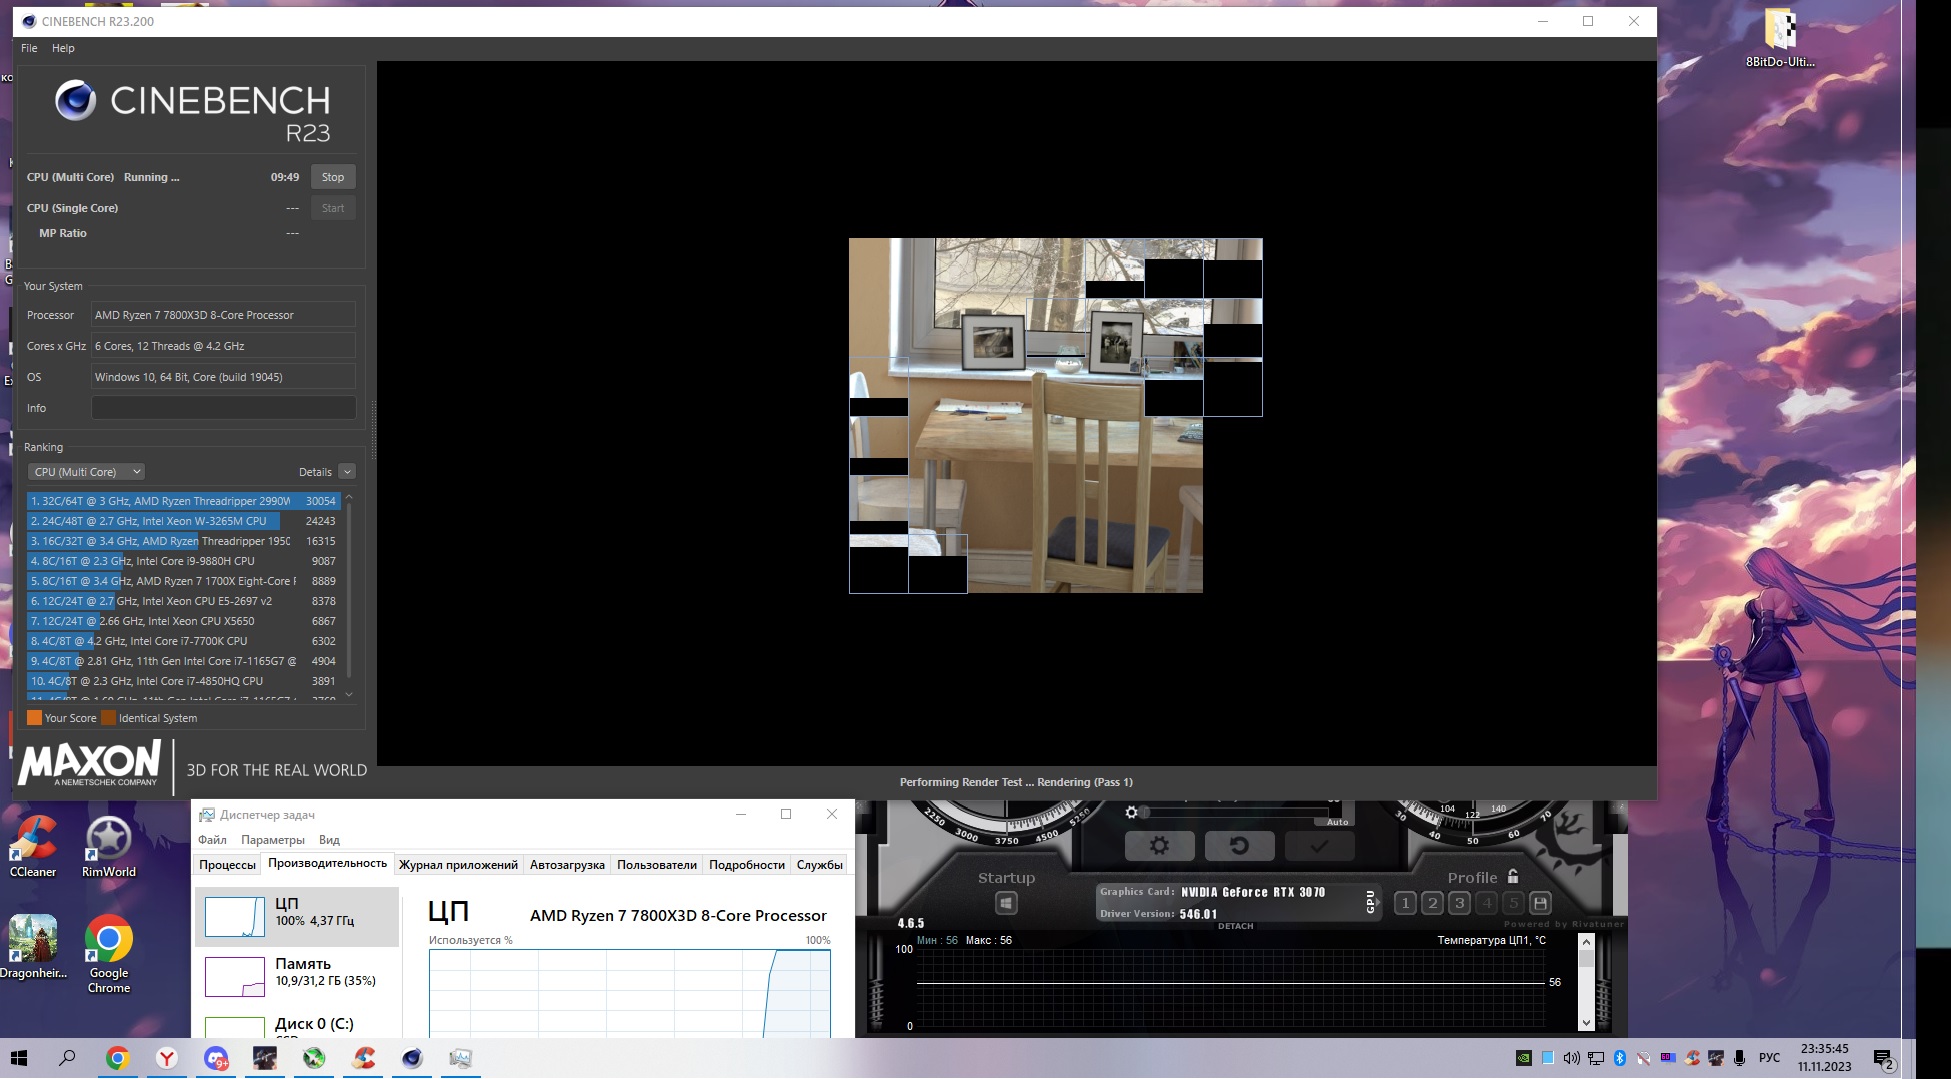Select Afterburner profile slot 1
The width and height of the screenshot is (1951, 1079).
click(x=1405, y=903)
